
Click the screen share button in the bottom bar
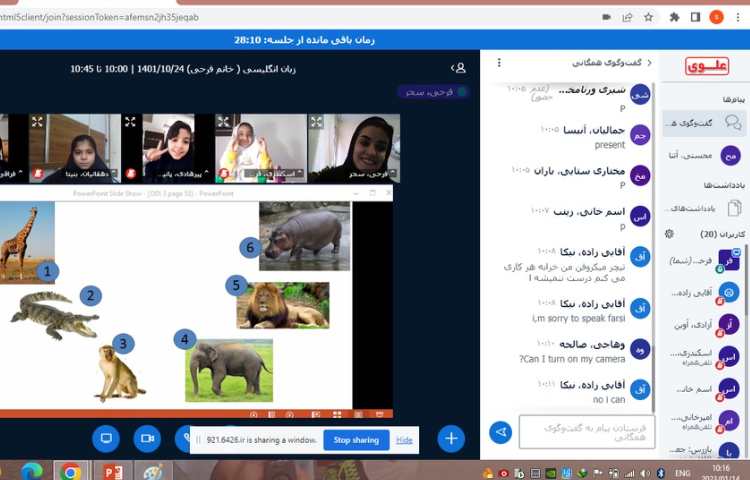tap(106, 438)
